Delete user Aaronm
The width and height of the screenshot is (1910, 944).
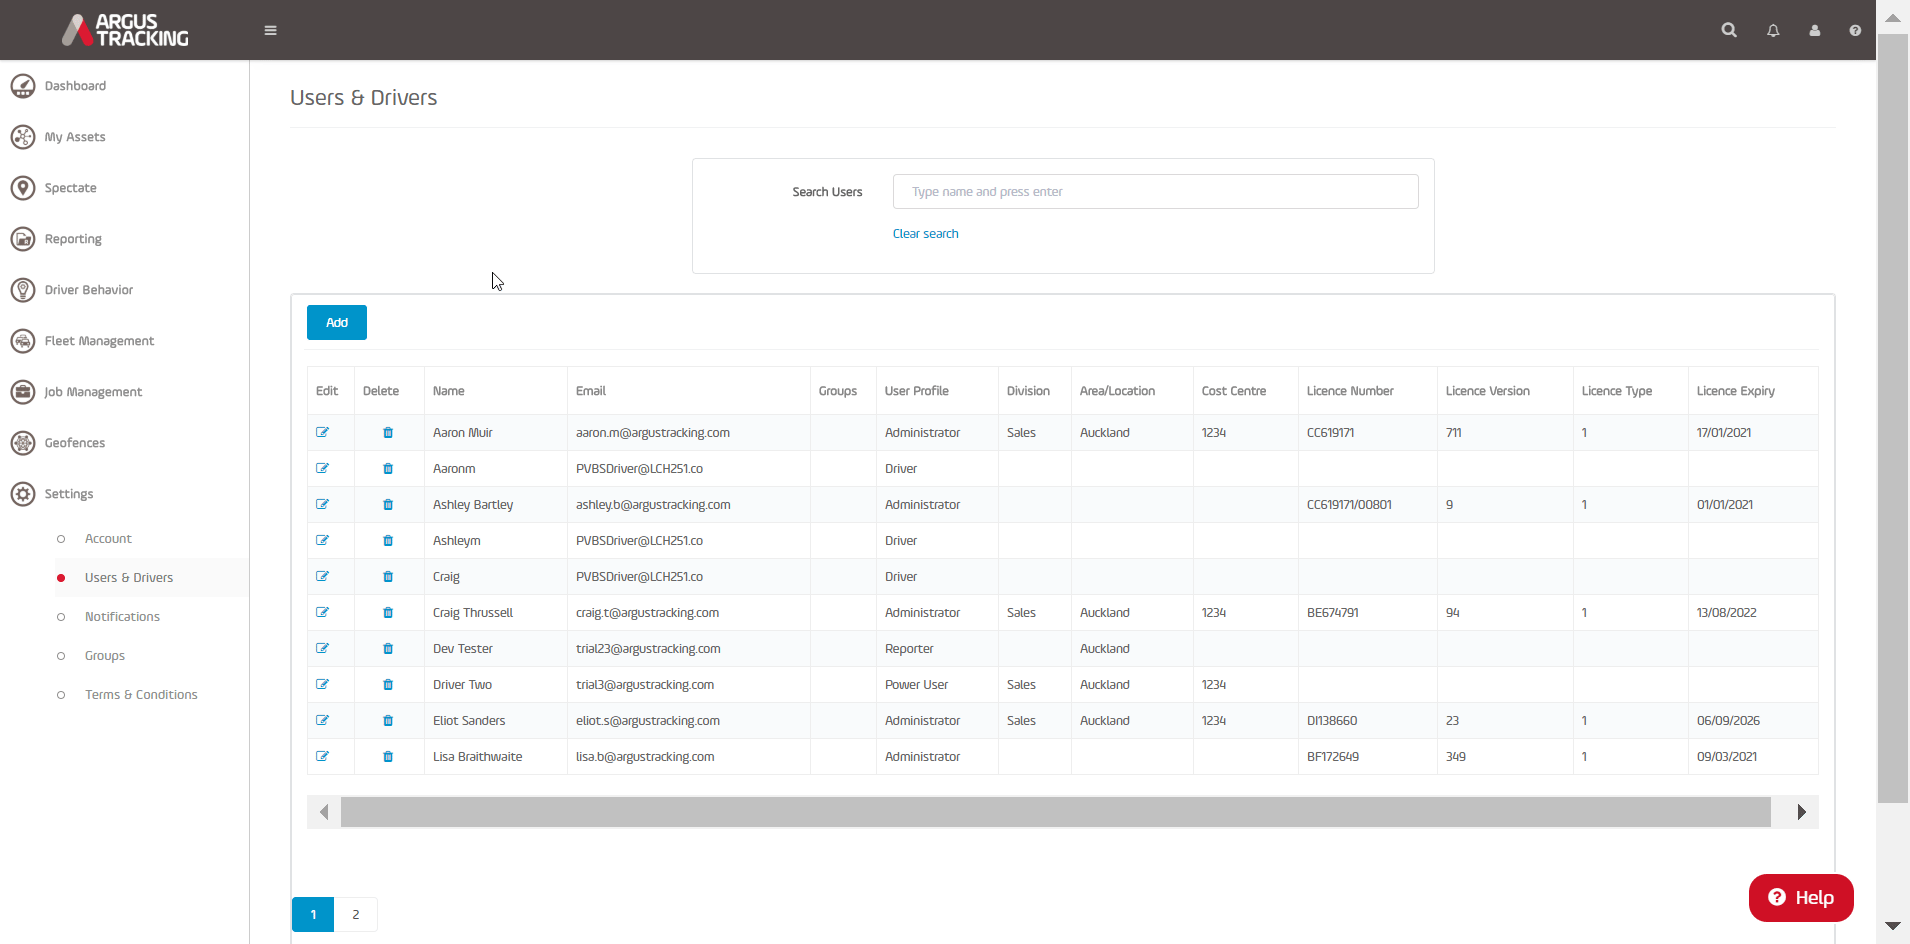tap(388, 469)
